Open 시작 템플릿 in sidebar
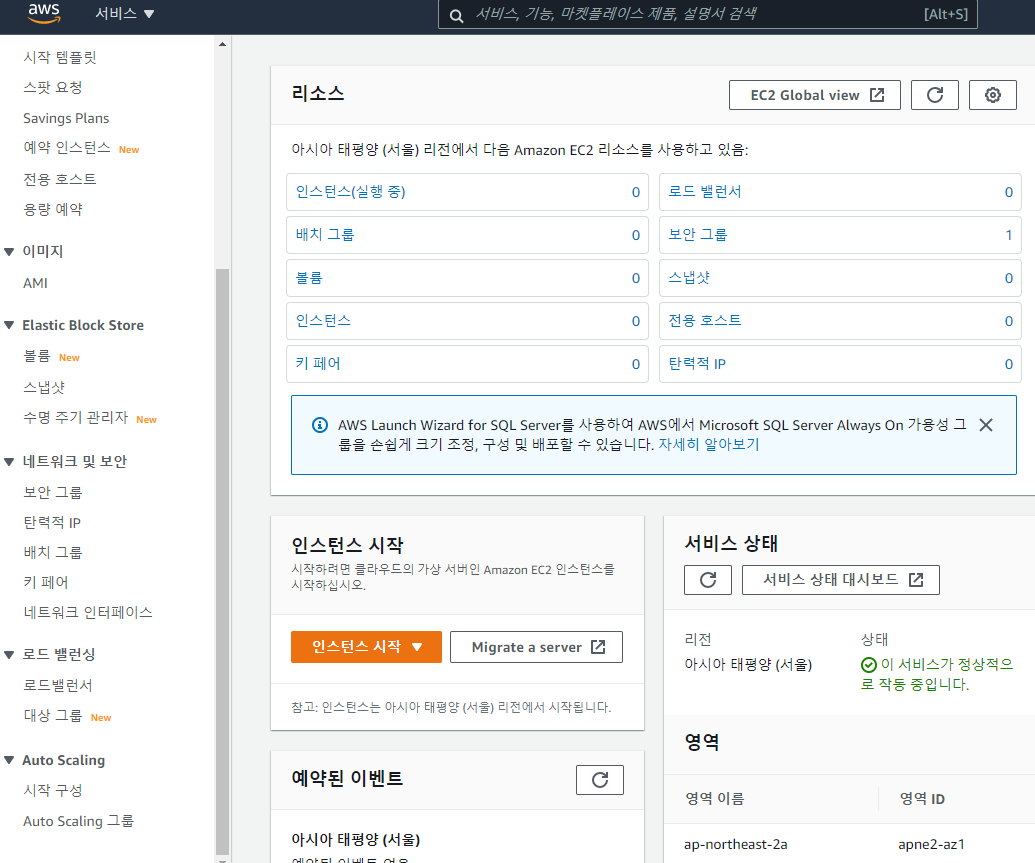Viewport: 1035px width, 863px height. (60, 57)
